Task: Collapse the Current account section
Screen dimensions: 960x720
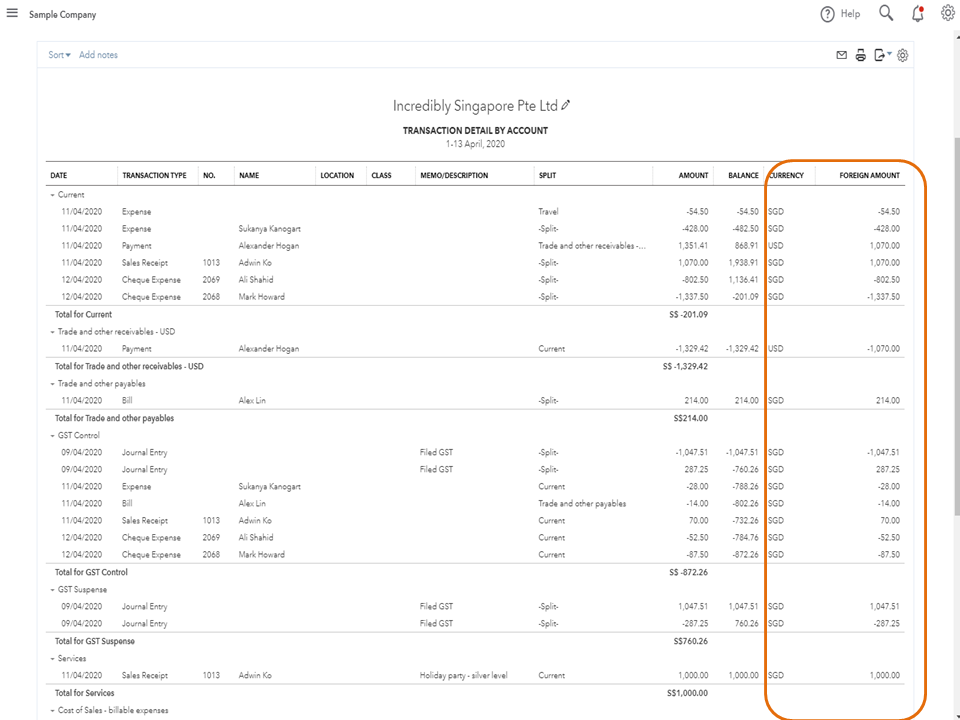Action: (52, 195)
